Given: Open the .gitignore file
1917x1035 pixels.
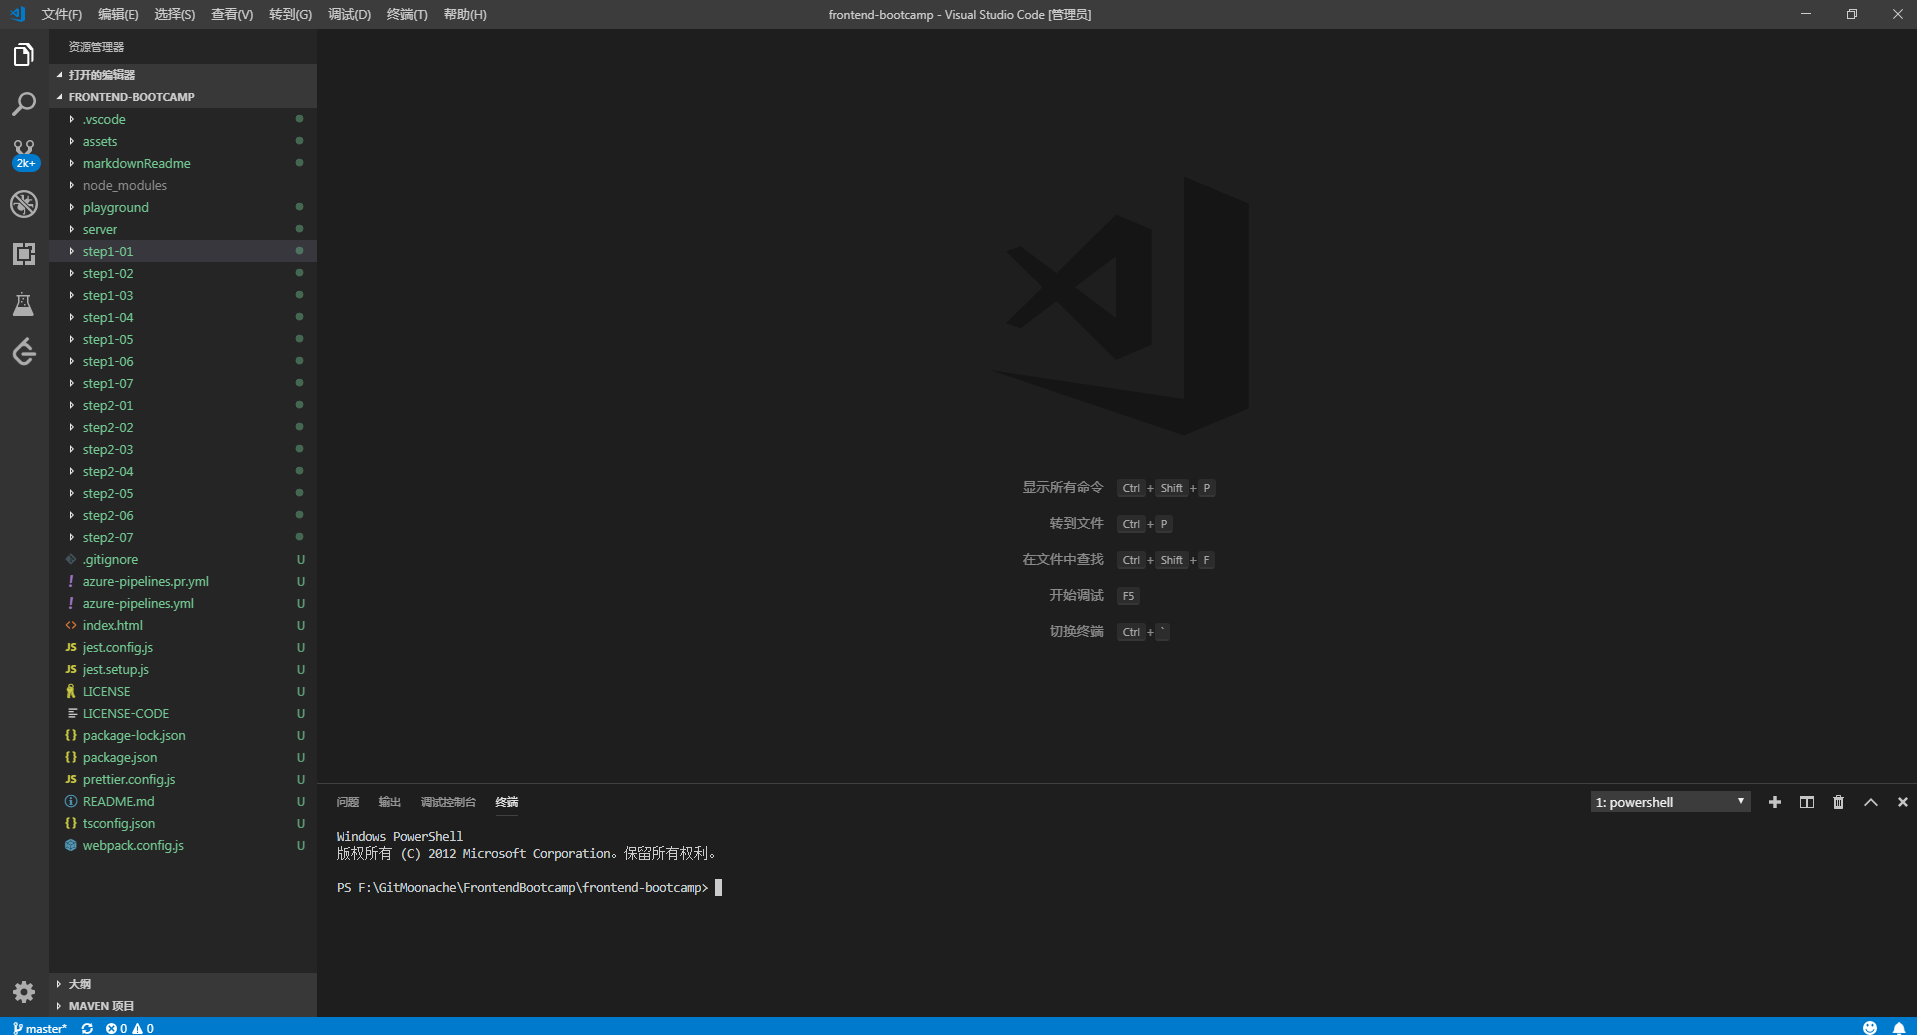Looking at the screenshot, I should [x=183, y=559].
